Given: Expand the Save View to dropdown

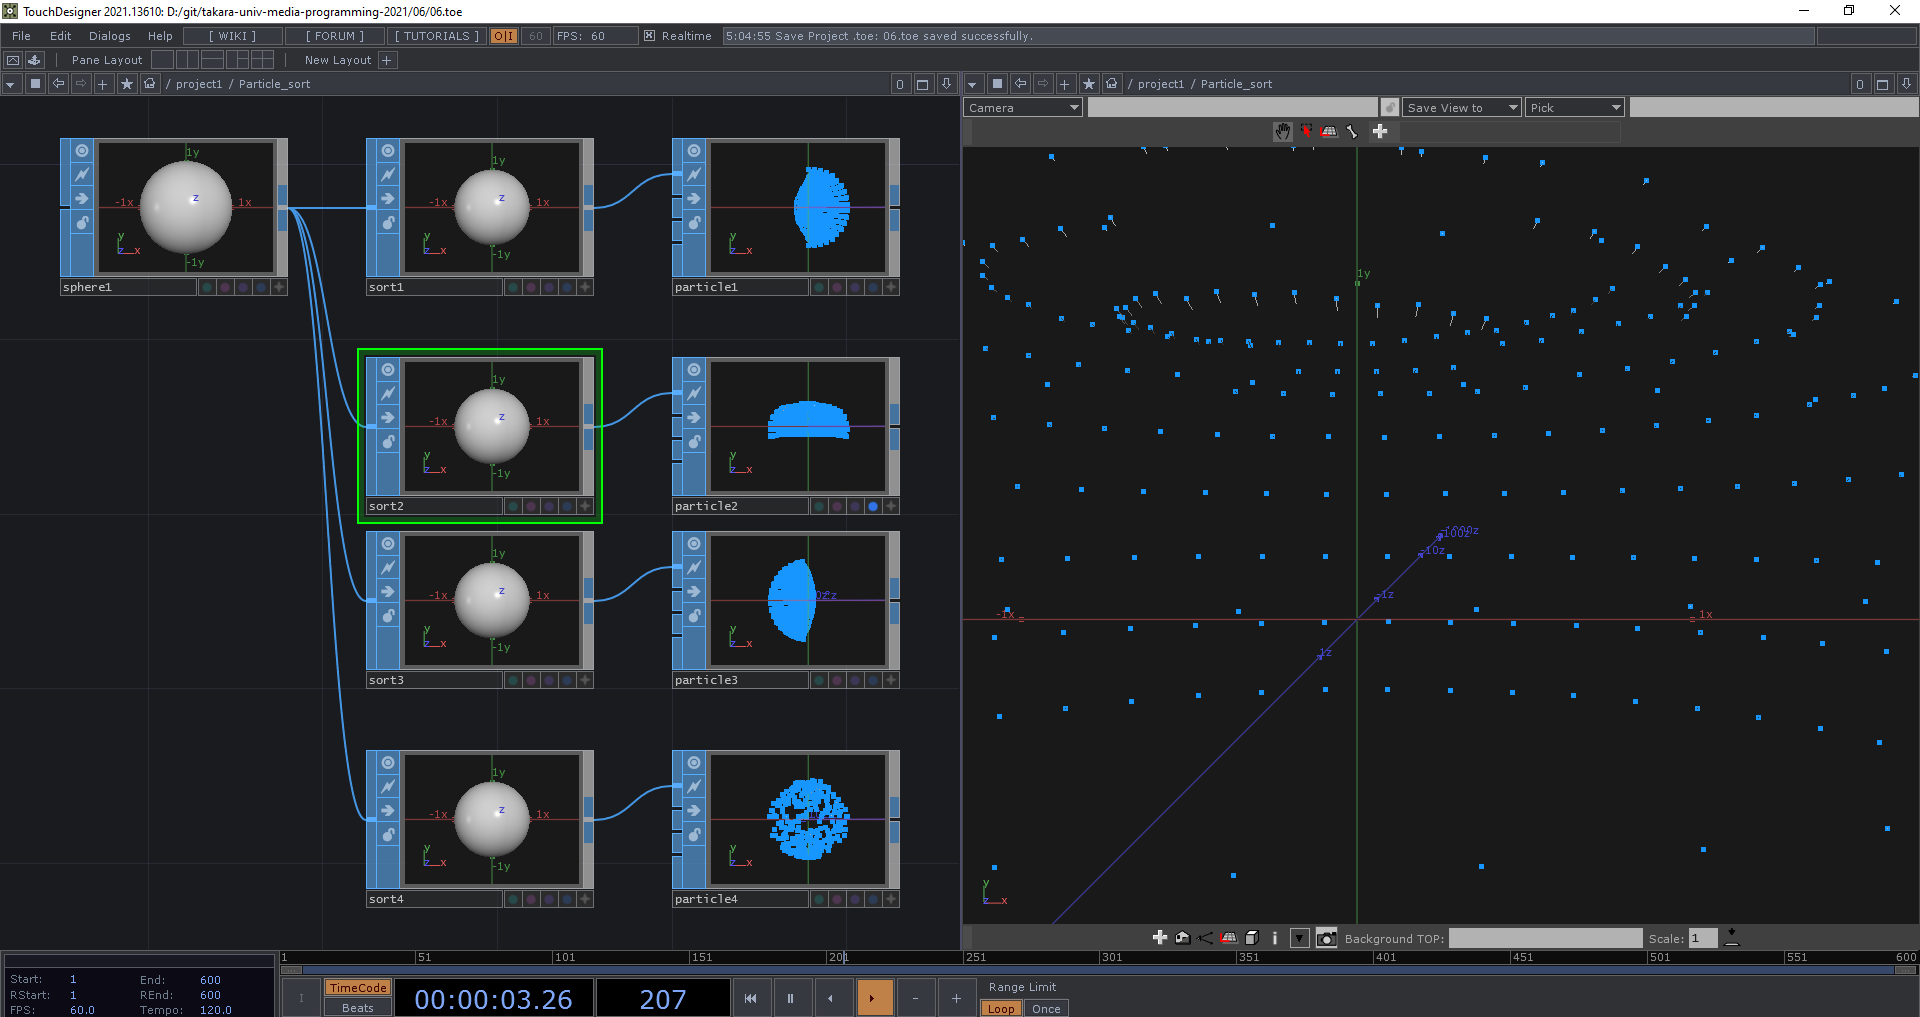Looking at the screenshot, I should tap(1460, 108).
